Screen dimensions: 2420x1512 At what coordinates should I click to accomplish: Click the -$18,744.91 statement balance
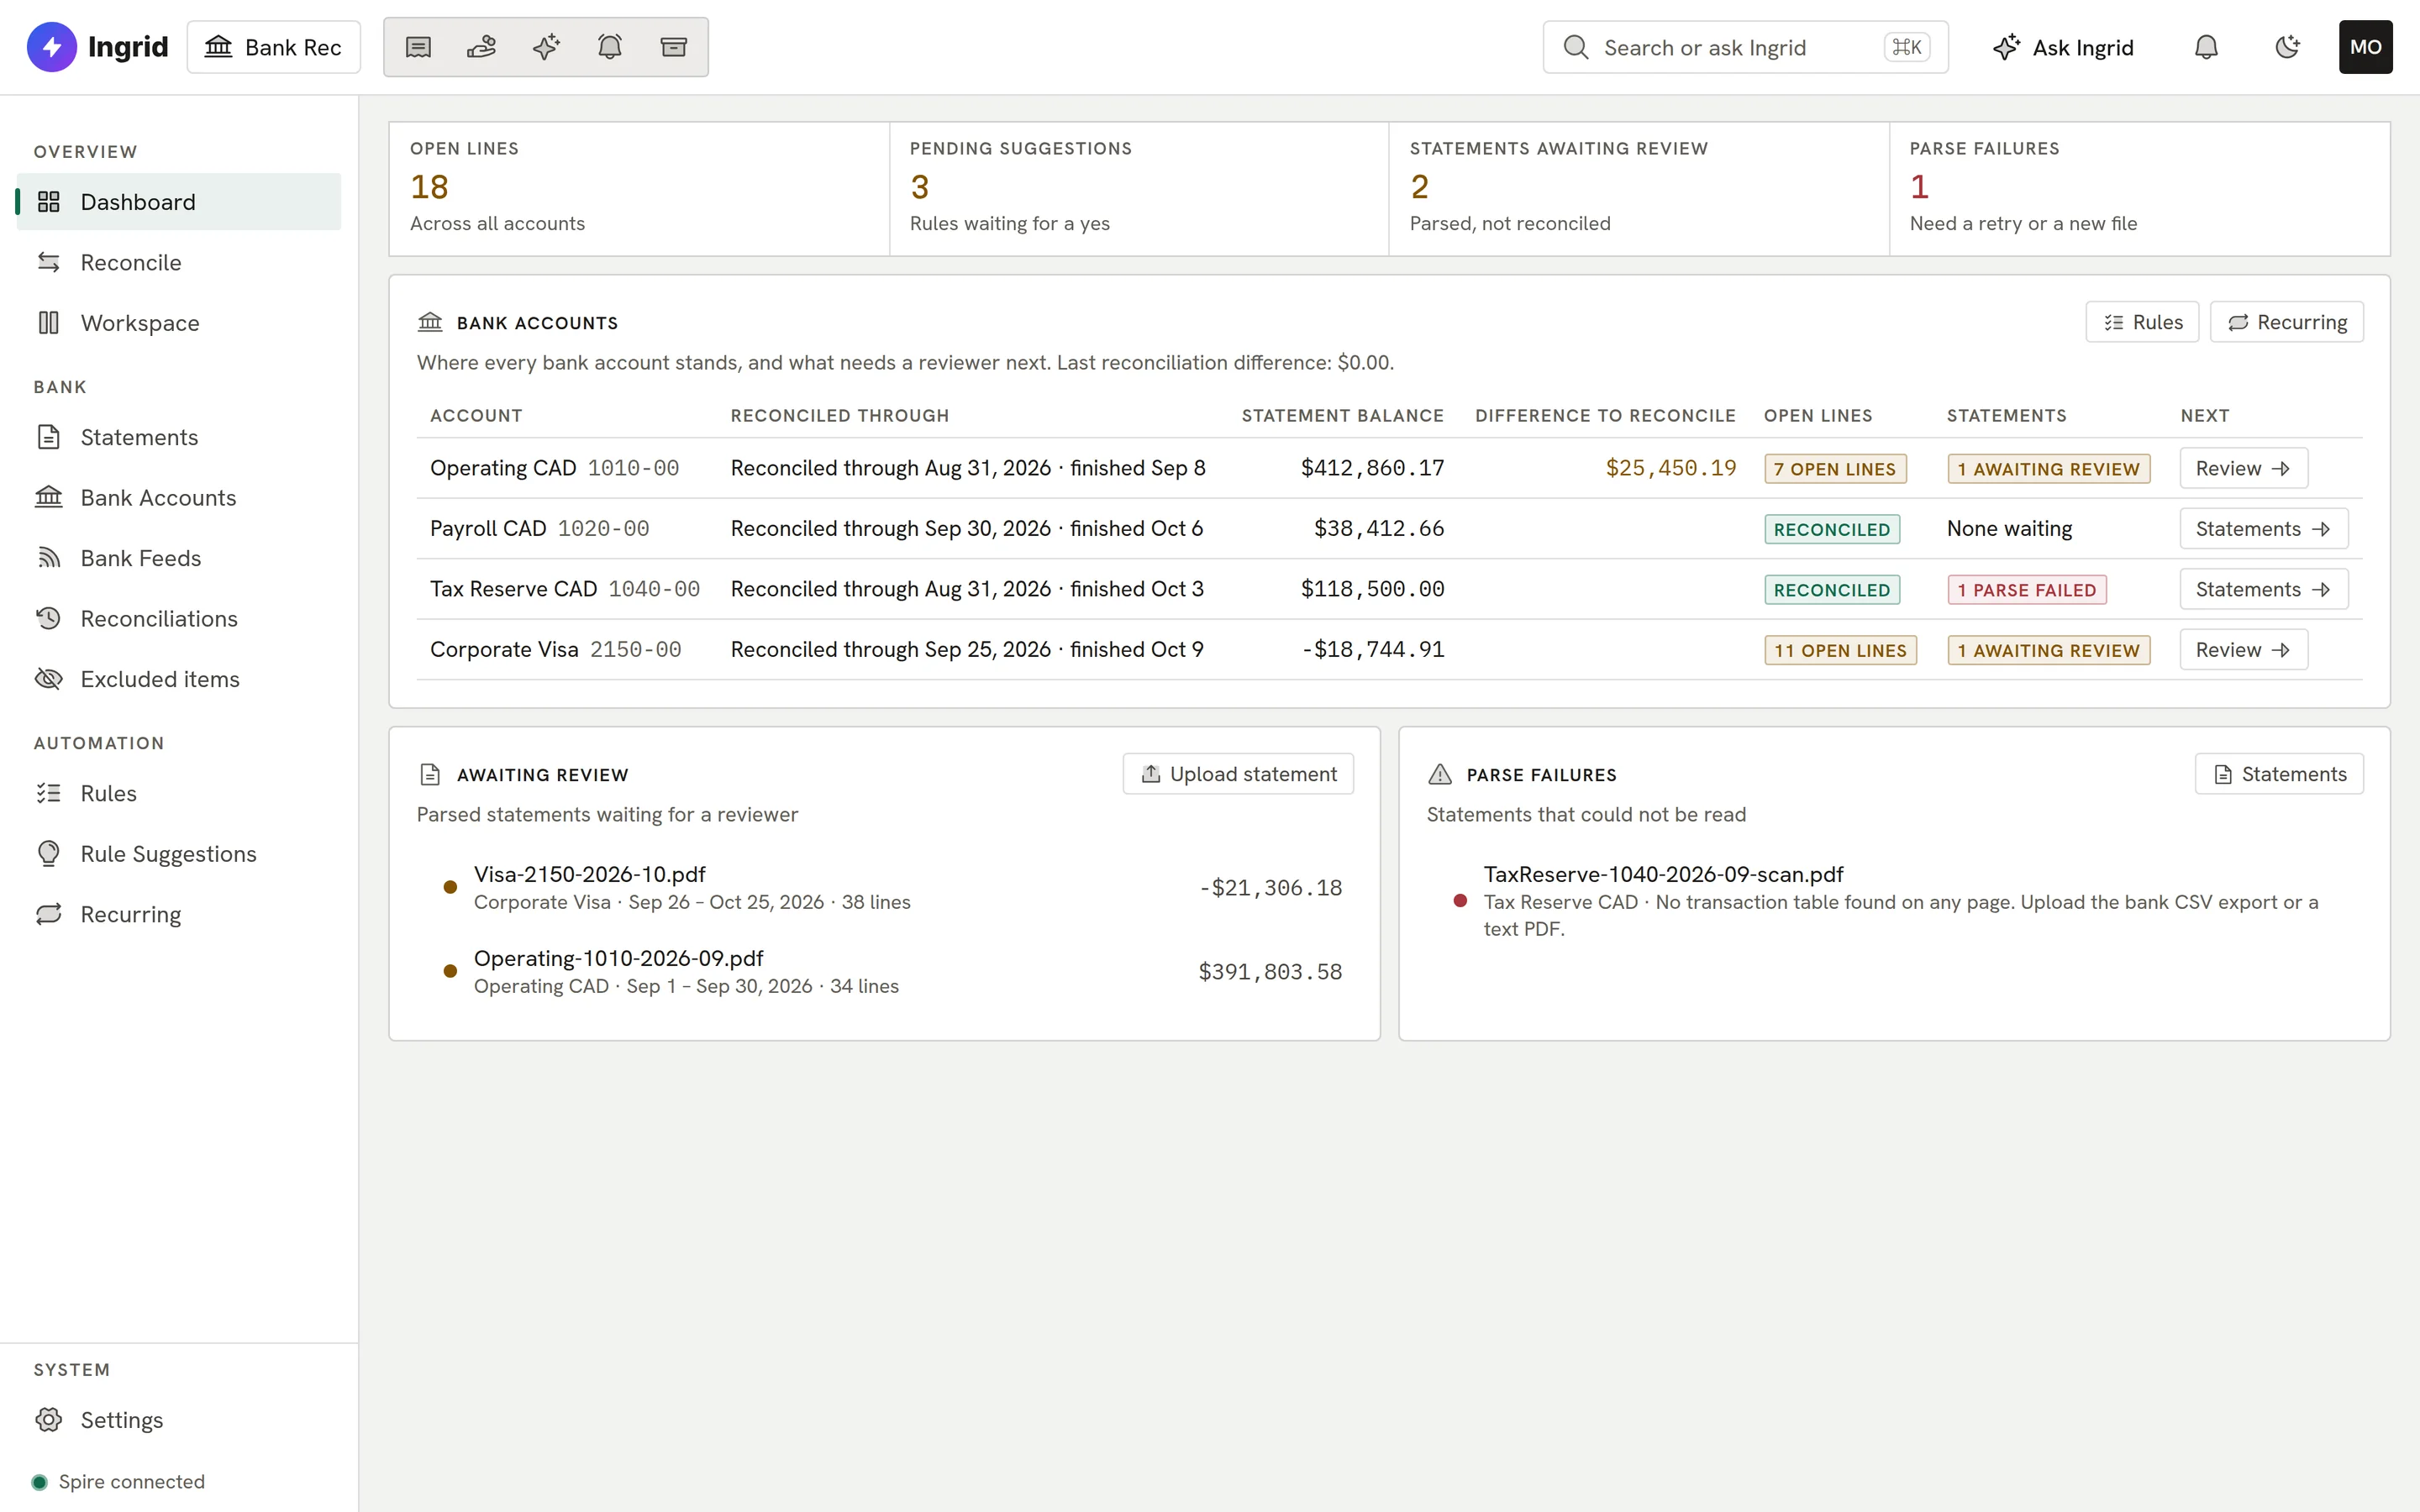click(1372, 649)
